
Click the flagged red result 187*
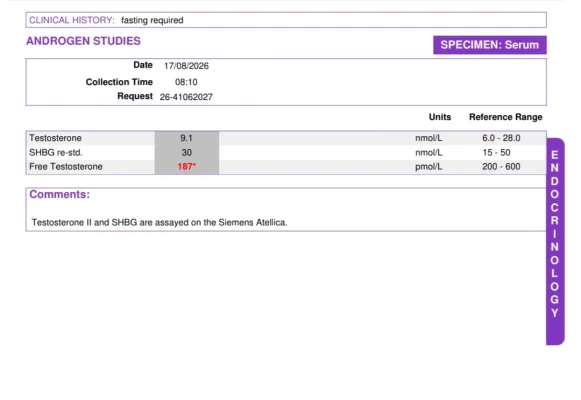tap(186, 167)
